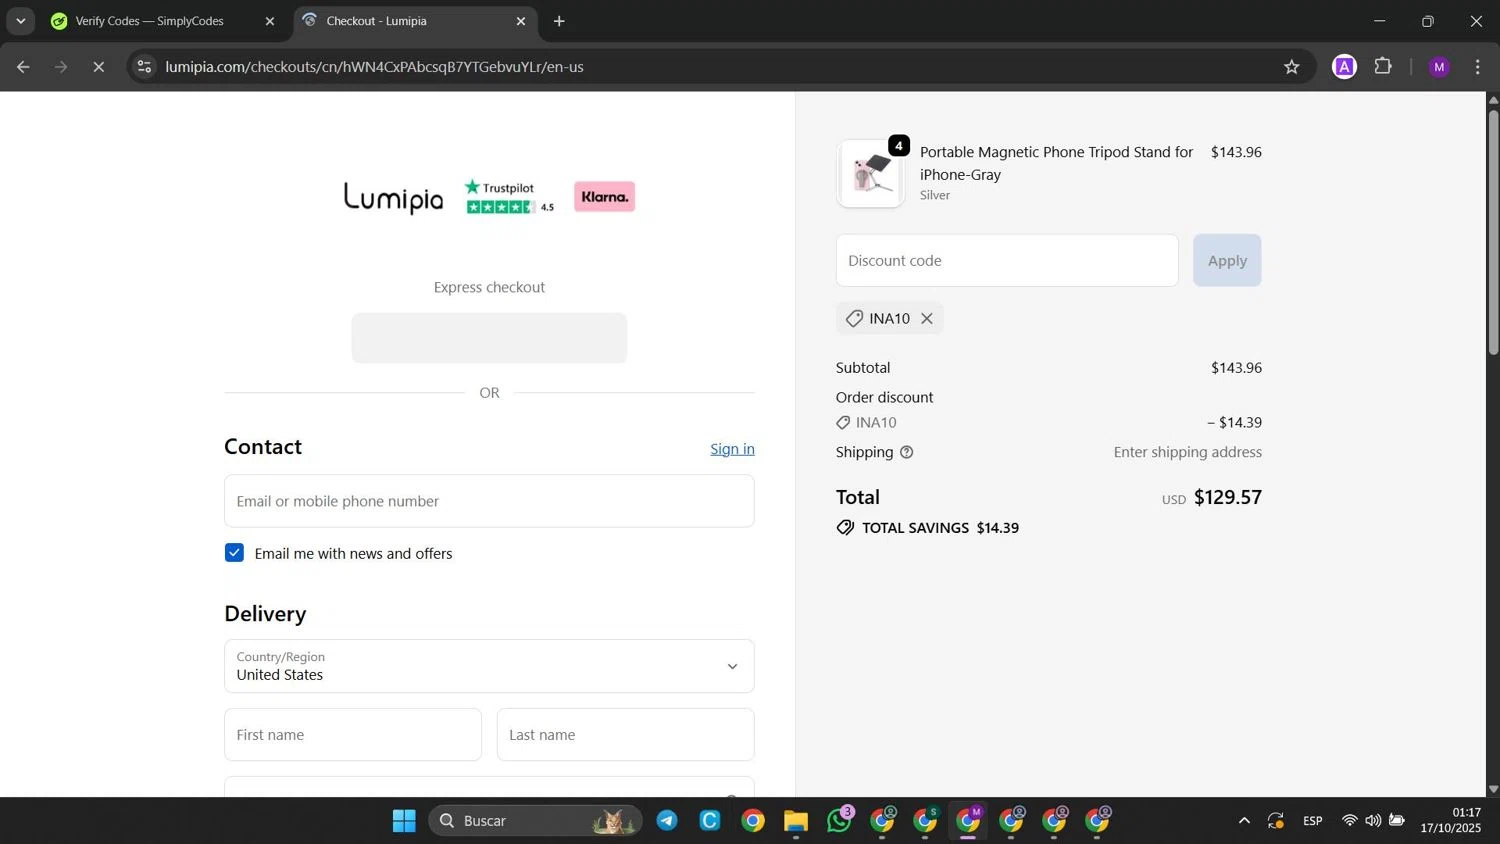The width and height of the screenshot is (1500, 844).
Task: Open the Windows Start menu
Action: pyautogui.click(x=404, y=821)
